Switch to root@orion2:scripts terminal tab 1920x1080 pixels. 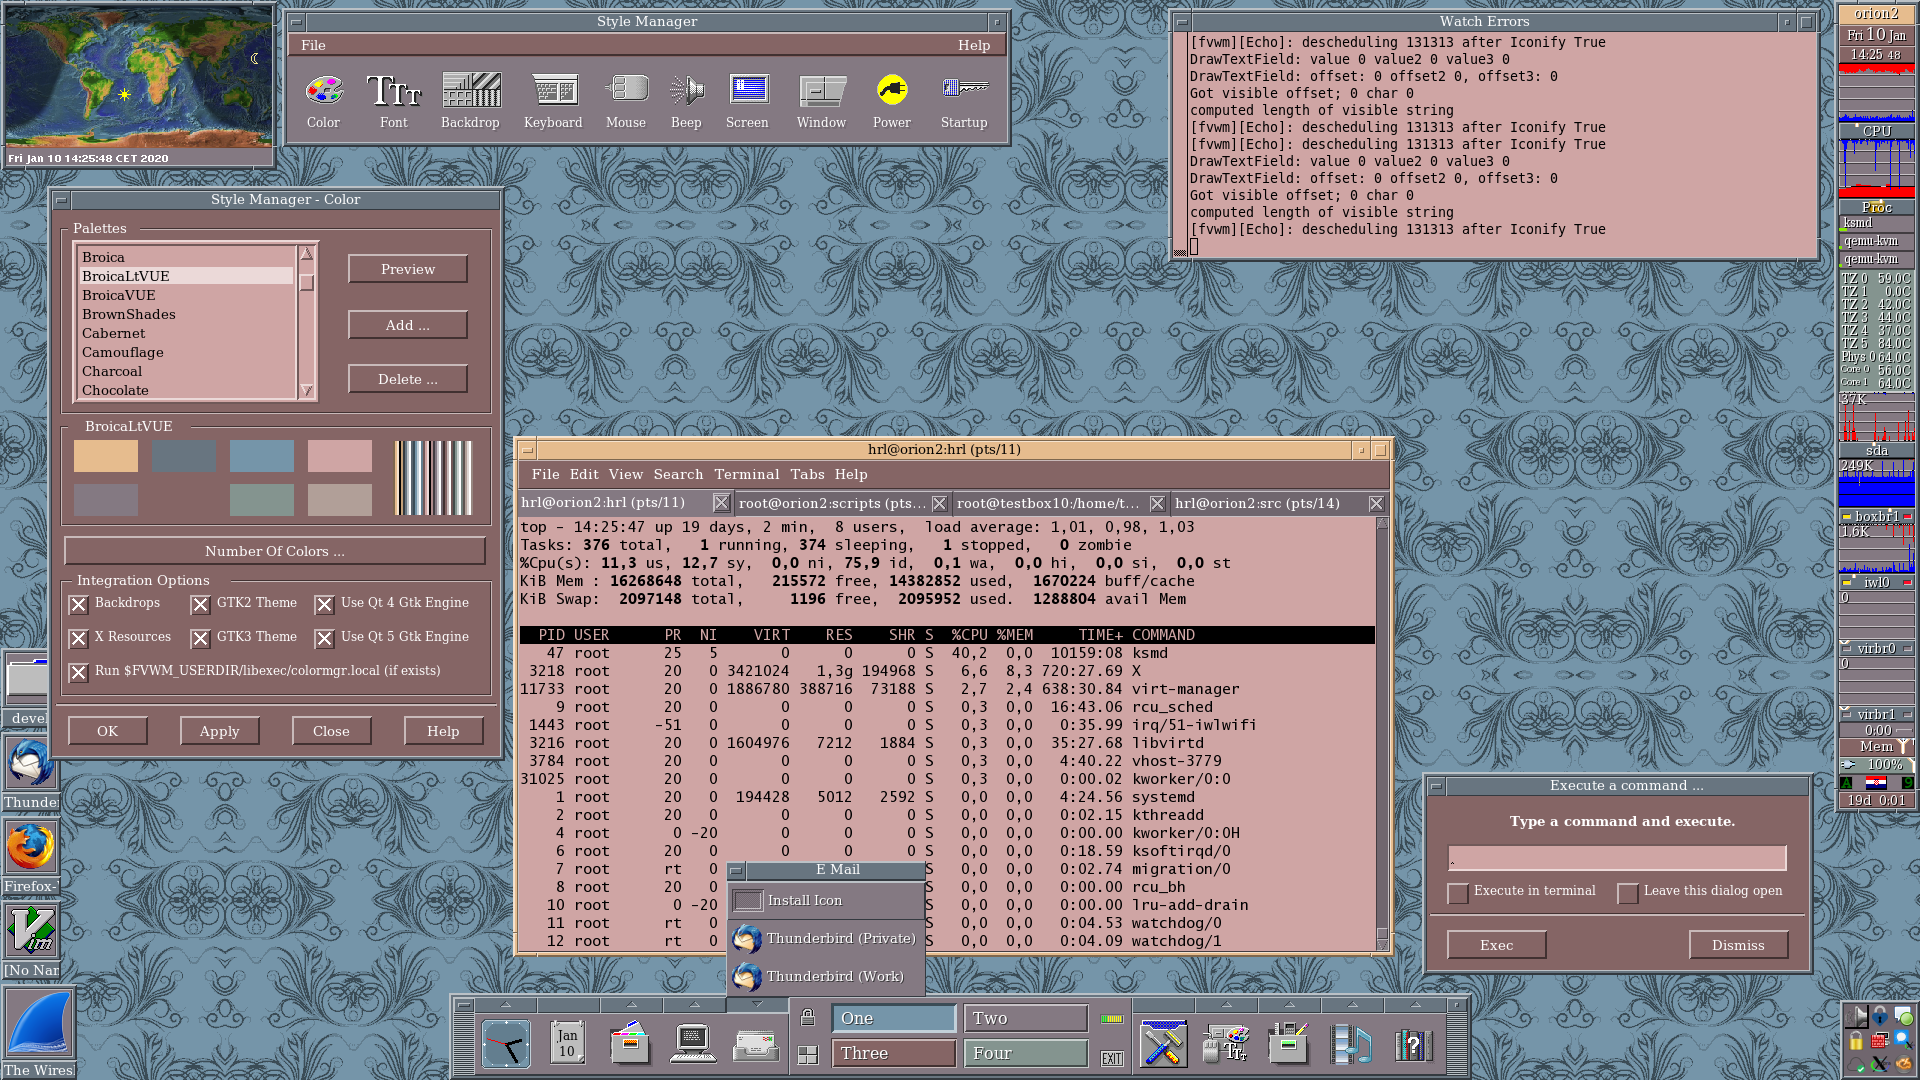coord(830,503)
